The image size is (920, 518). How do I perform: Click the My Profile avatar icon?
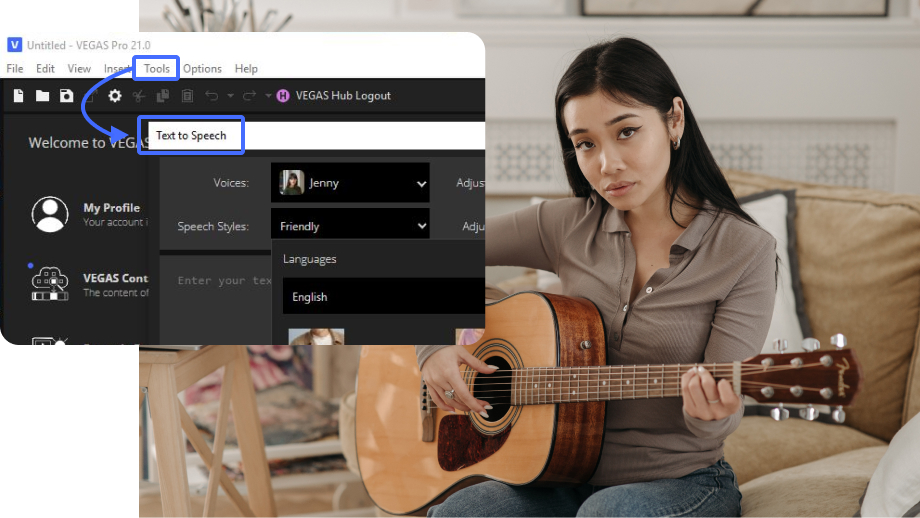pyautogui.click(x=50, y=214)
